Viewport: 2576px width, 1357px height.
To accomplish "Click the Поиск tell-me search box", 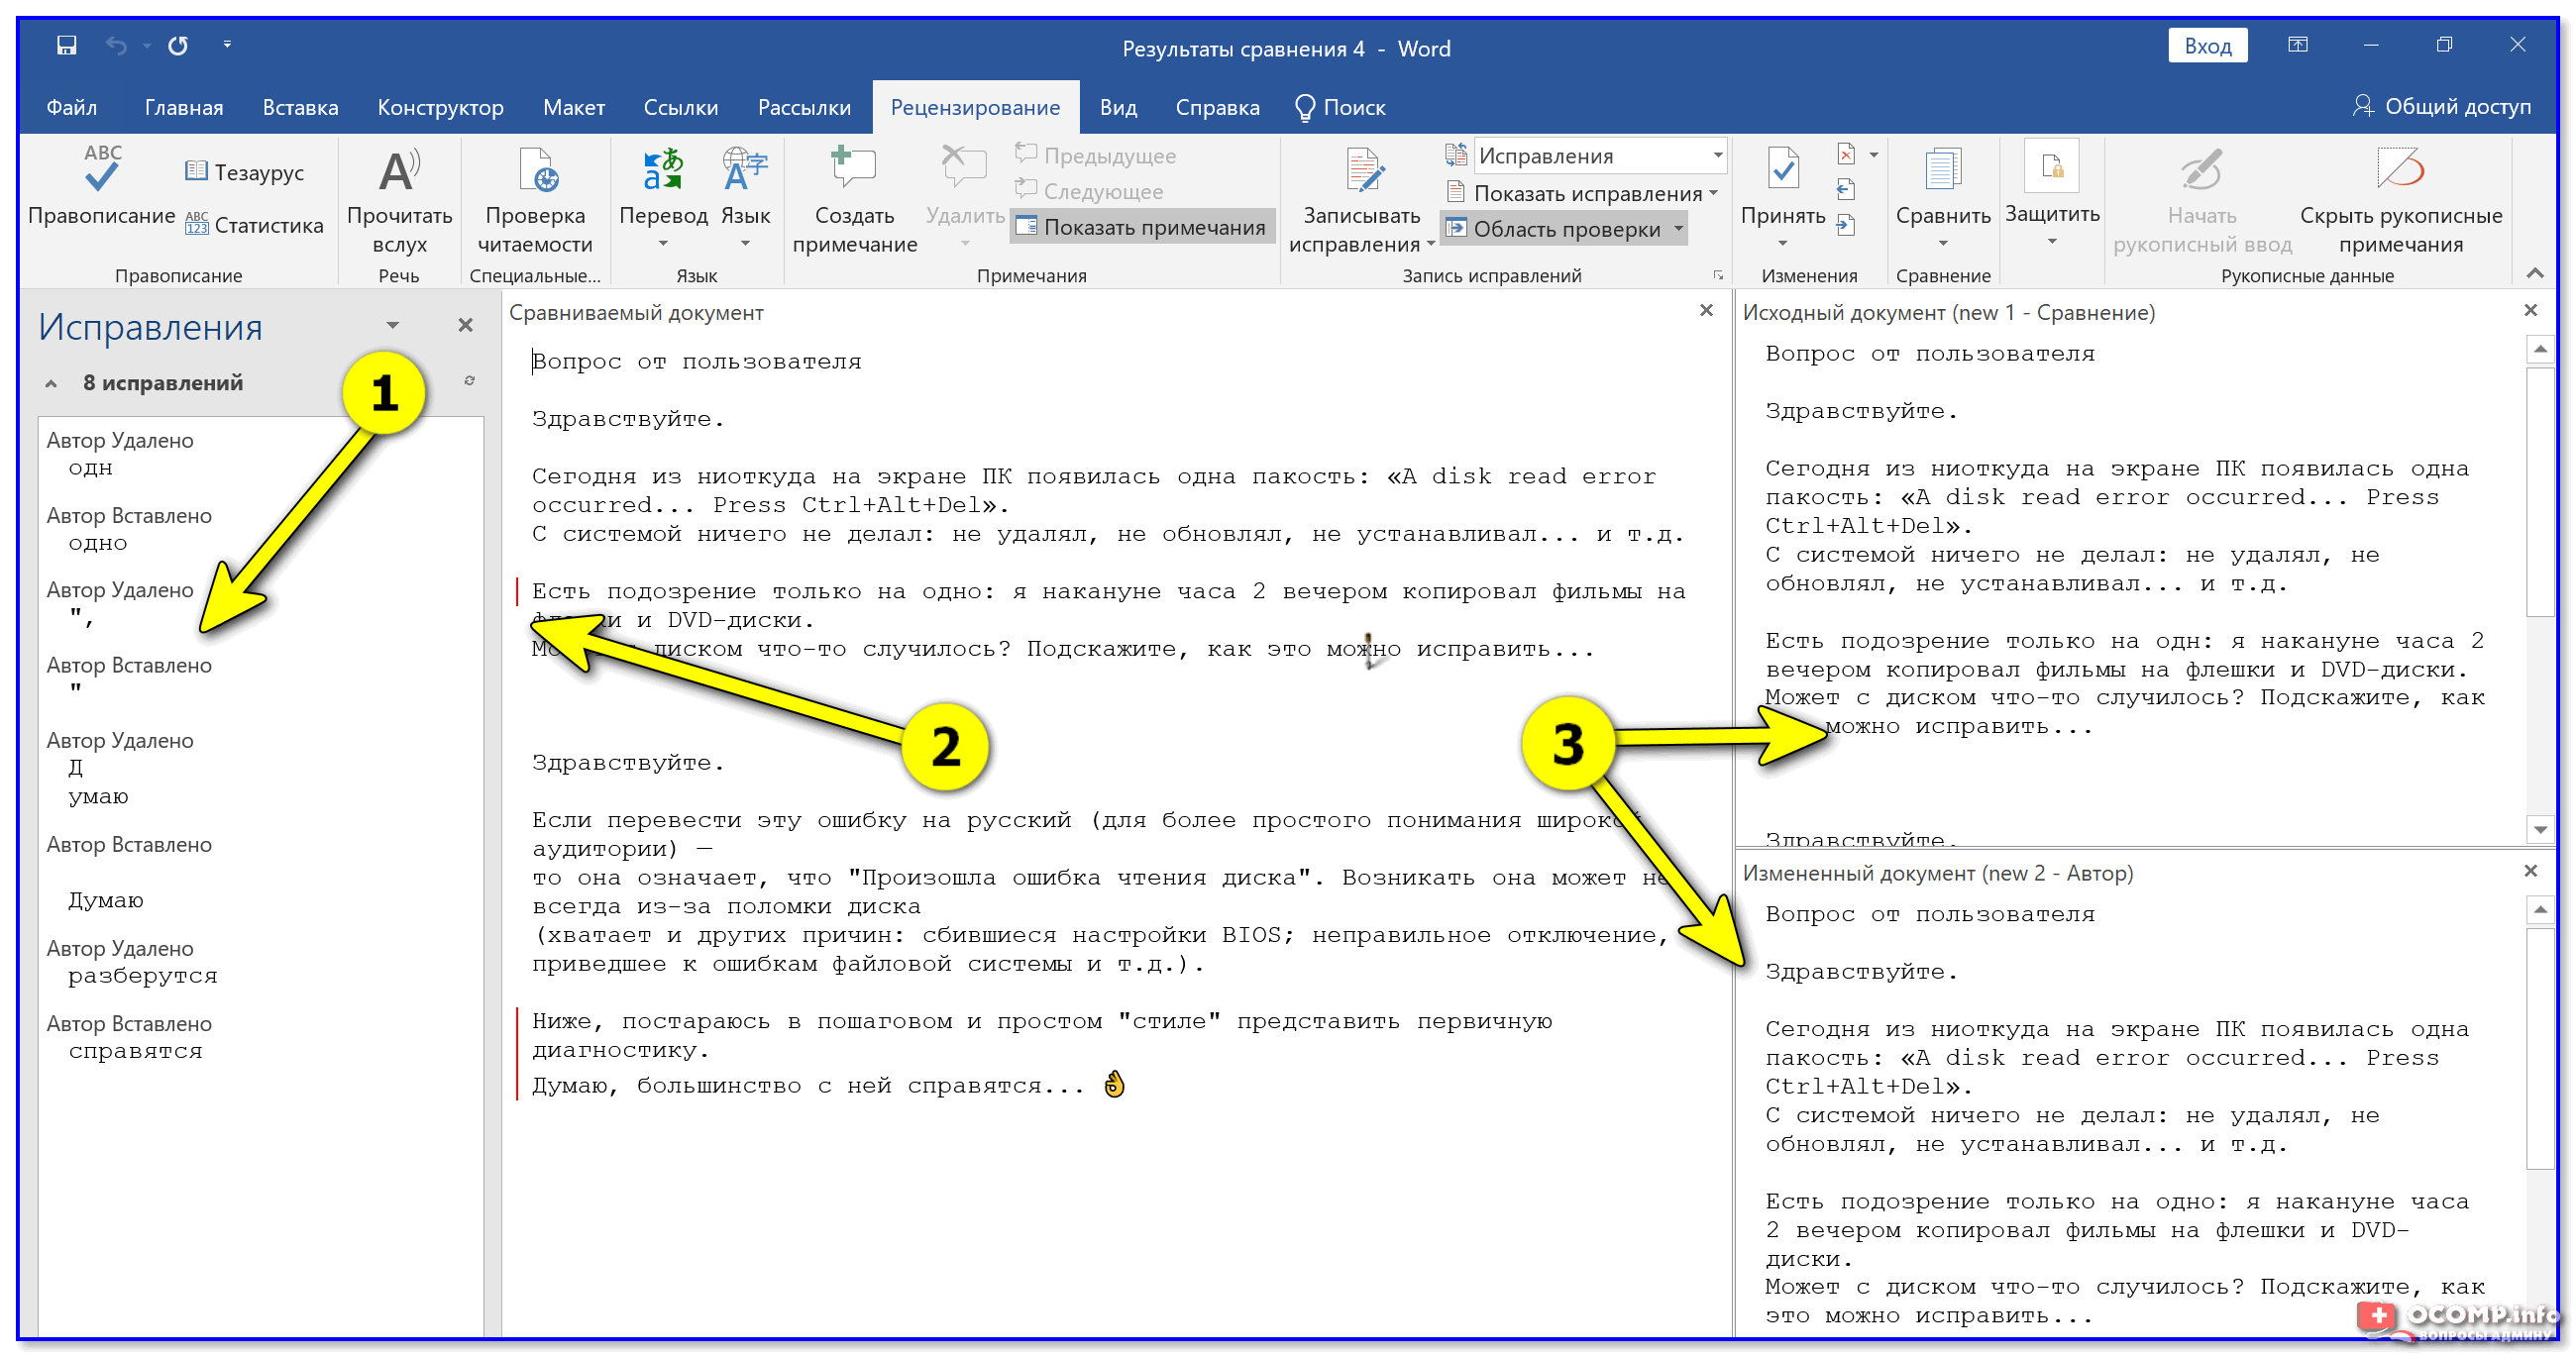I will click(1340, 107).
